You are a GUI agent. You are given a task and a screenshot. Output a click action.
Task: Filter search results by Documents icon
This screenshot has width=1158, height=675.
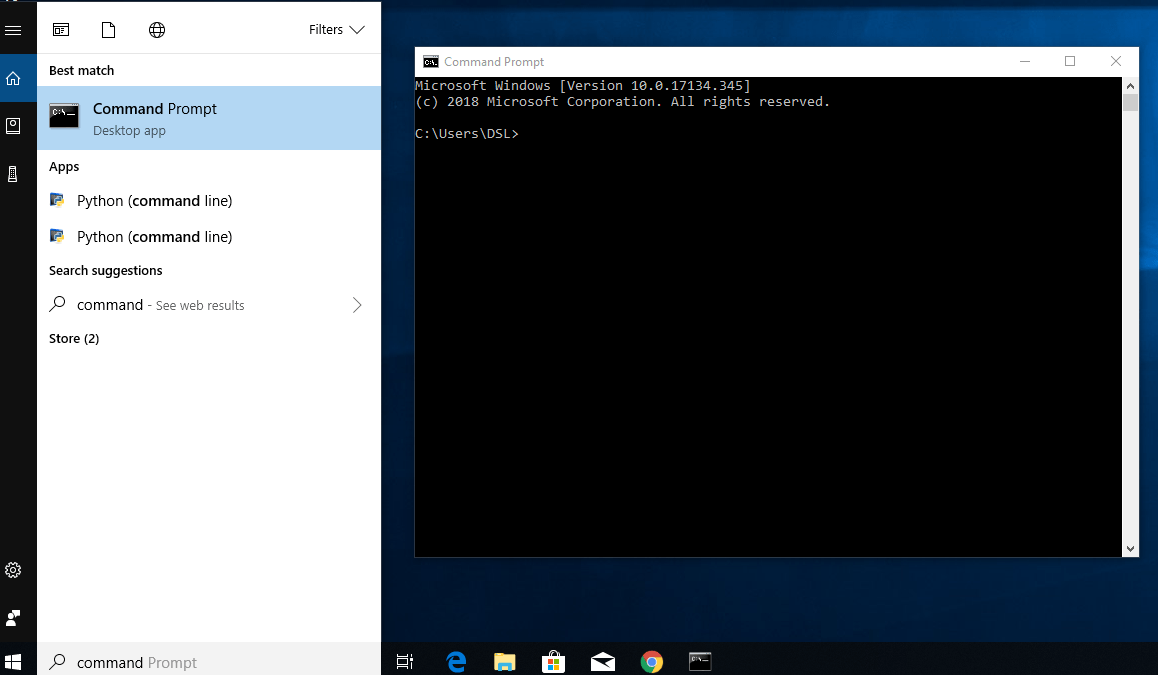[x=109, y=30]
